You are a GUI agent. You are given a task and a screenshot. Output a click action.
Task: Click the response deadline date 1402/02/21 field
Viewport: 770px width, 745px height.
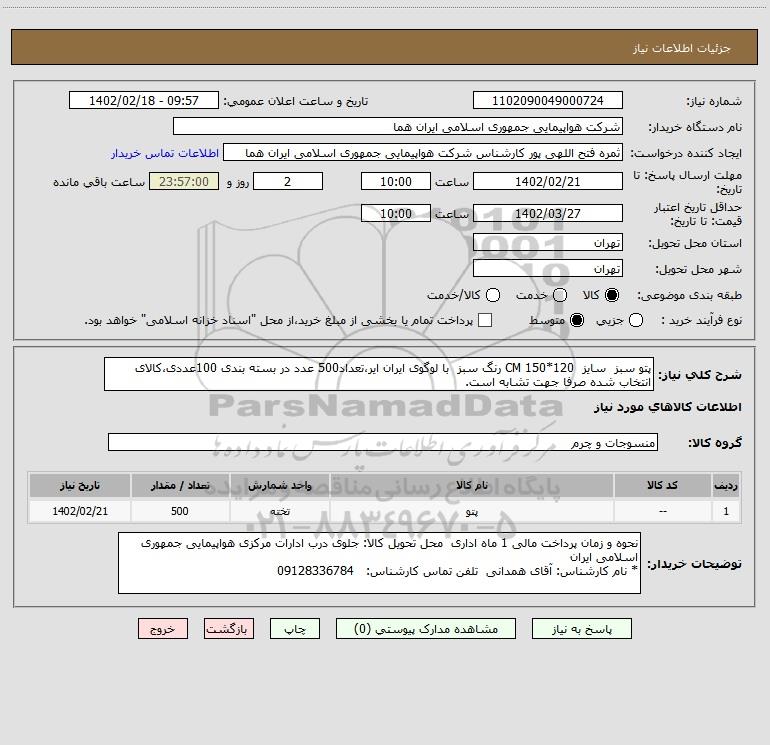click(548, 181)
